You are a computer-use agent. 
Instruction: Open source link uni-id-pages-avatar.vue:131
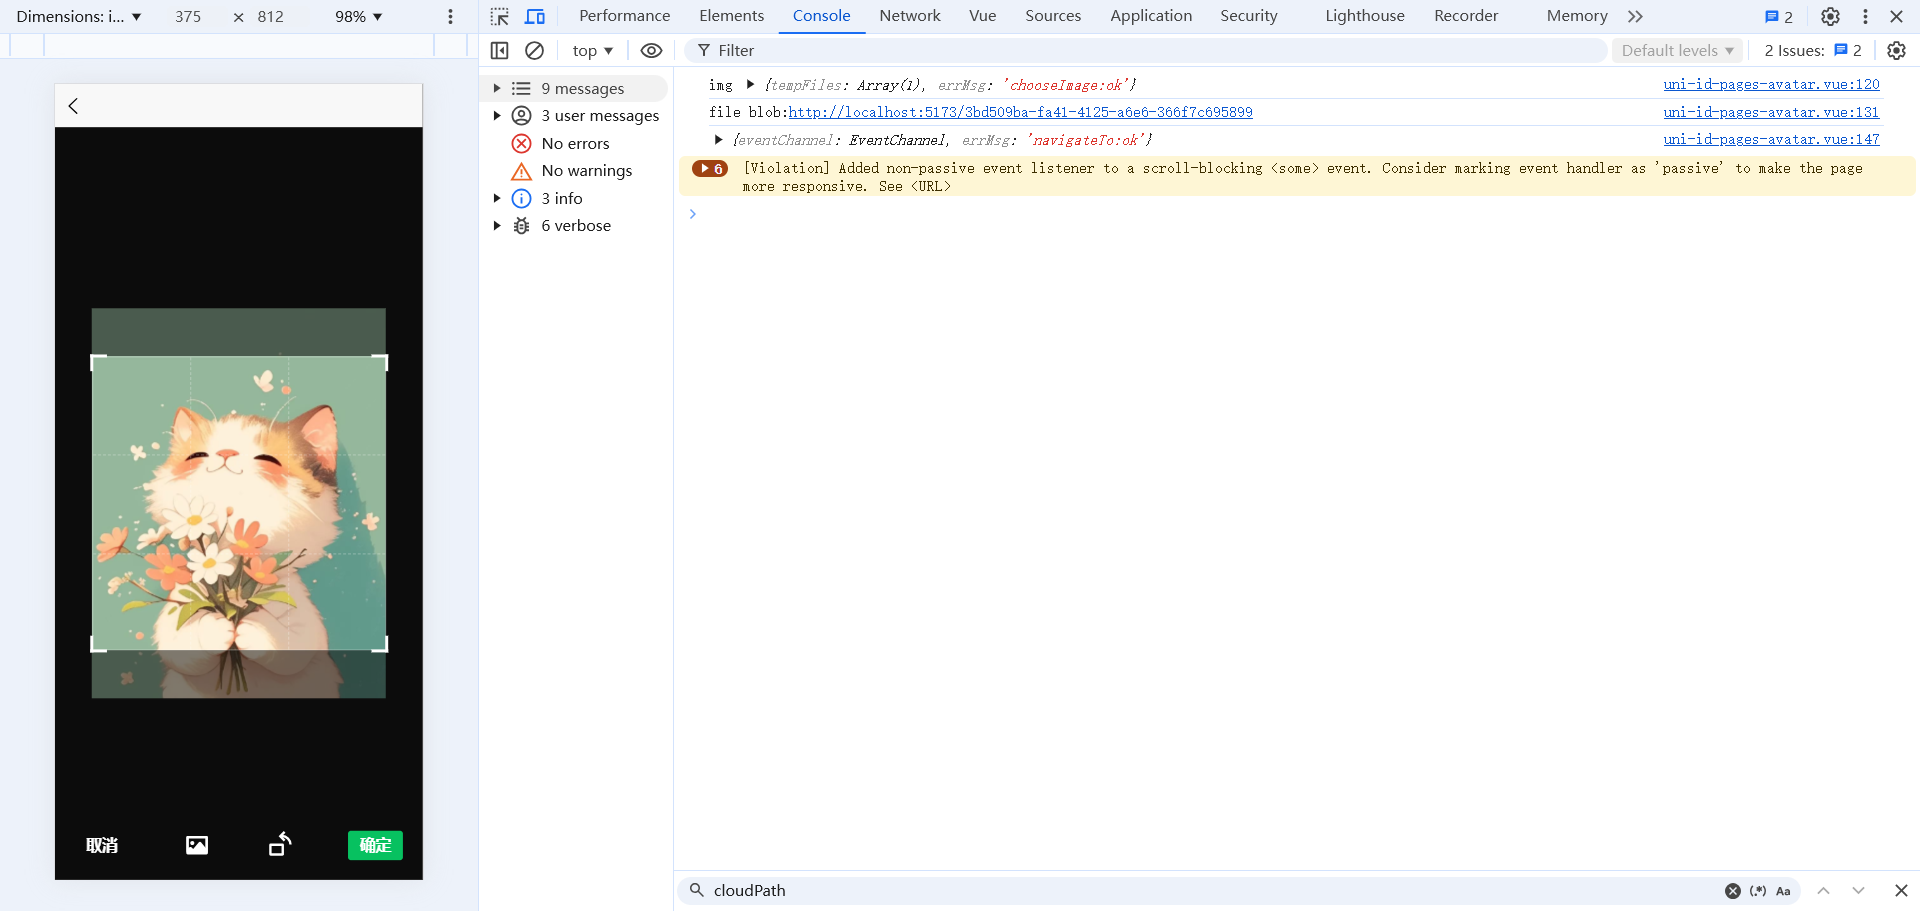point(1771,112)
